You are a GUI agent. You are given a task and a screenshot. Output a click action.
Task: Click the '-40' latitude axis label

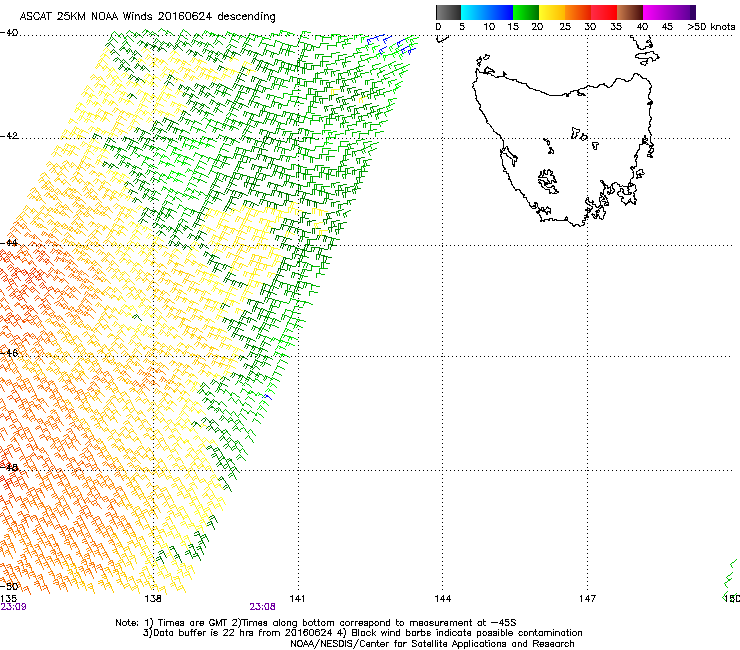(9, 33)
